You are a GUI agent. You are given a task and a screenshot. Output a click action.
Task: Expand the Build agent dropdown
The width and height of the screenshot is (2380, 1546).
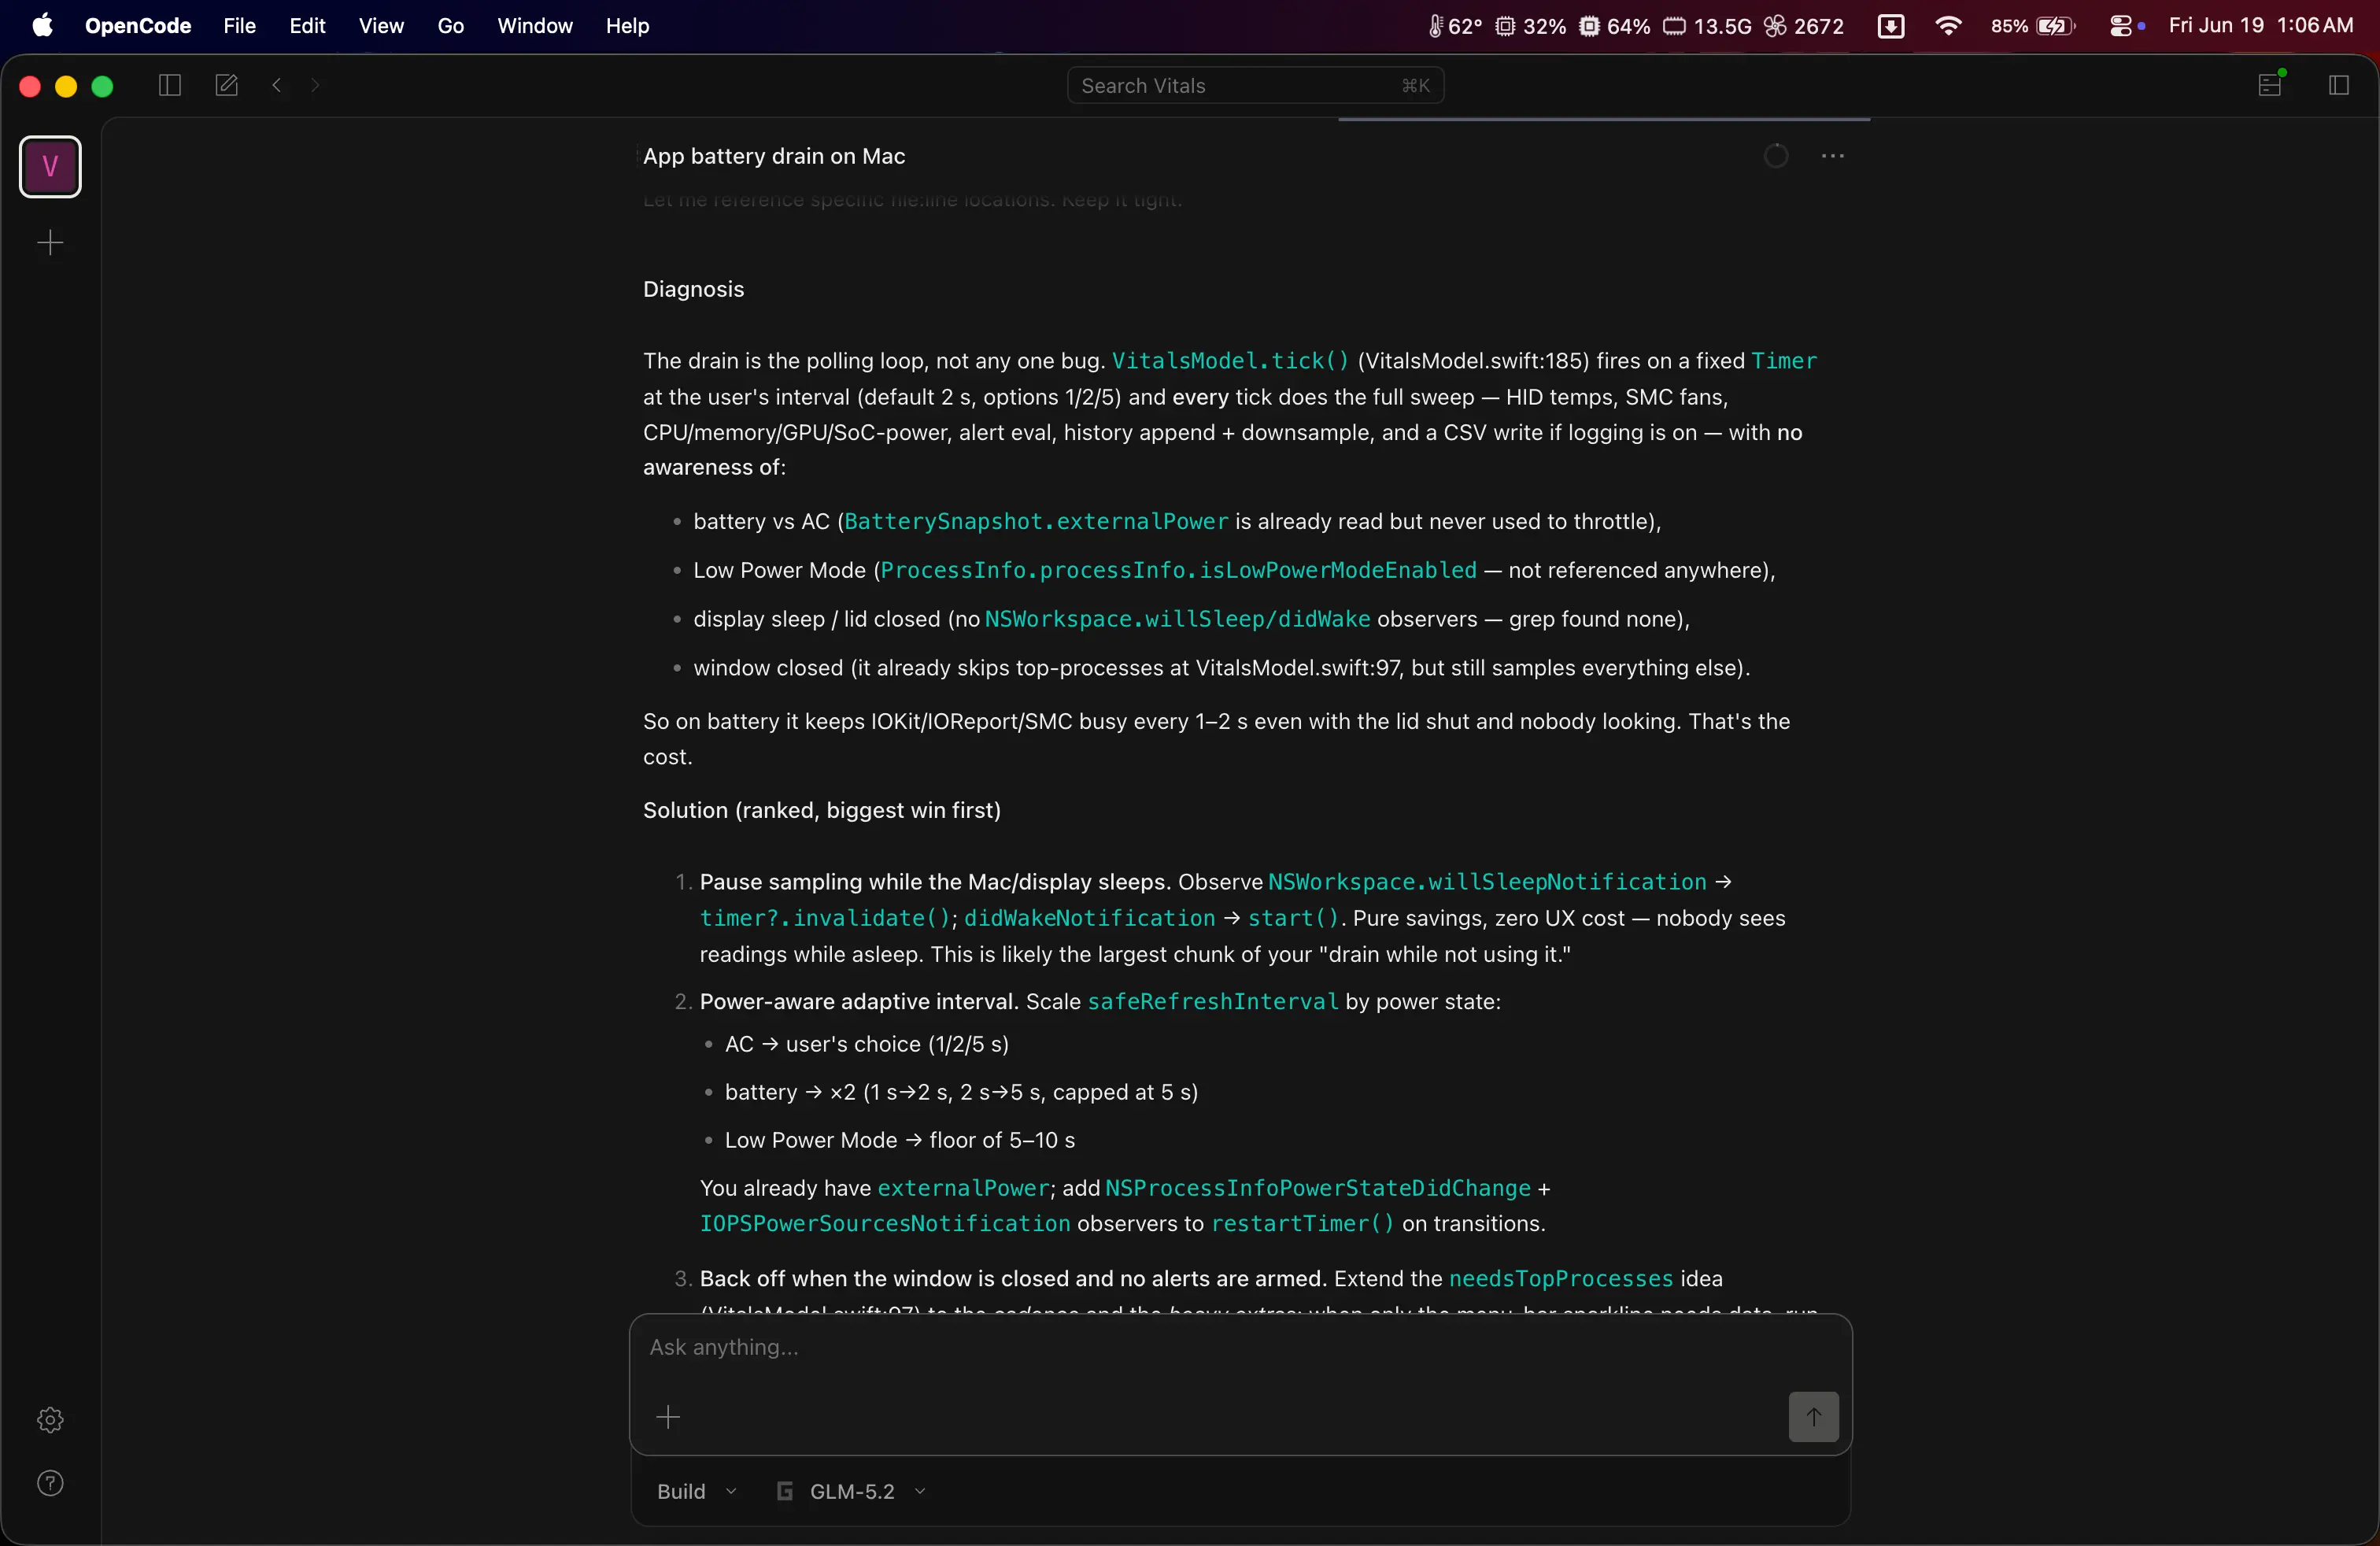[x=696, y=1491]
